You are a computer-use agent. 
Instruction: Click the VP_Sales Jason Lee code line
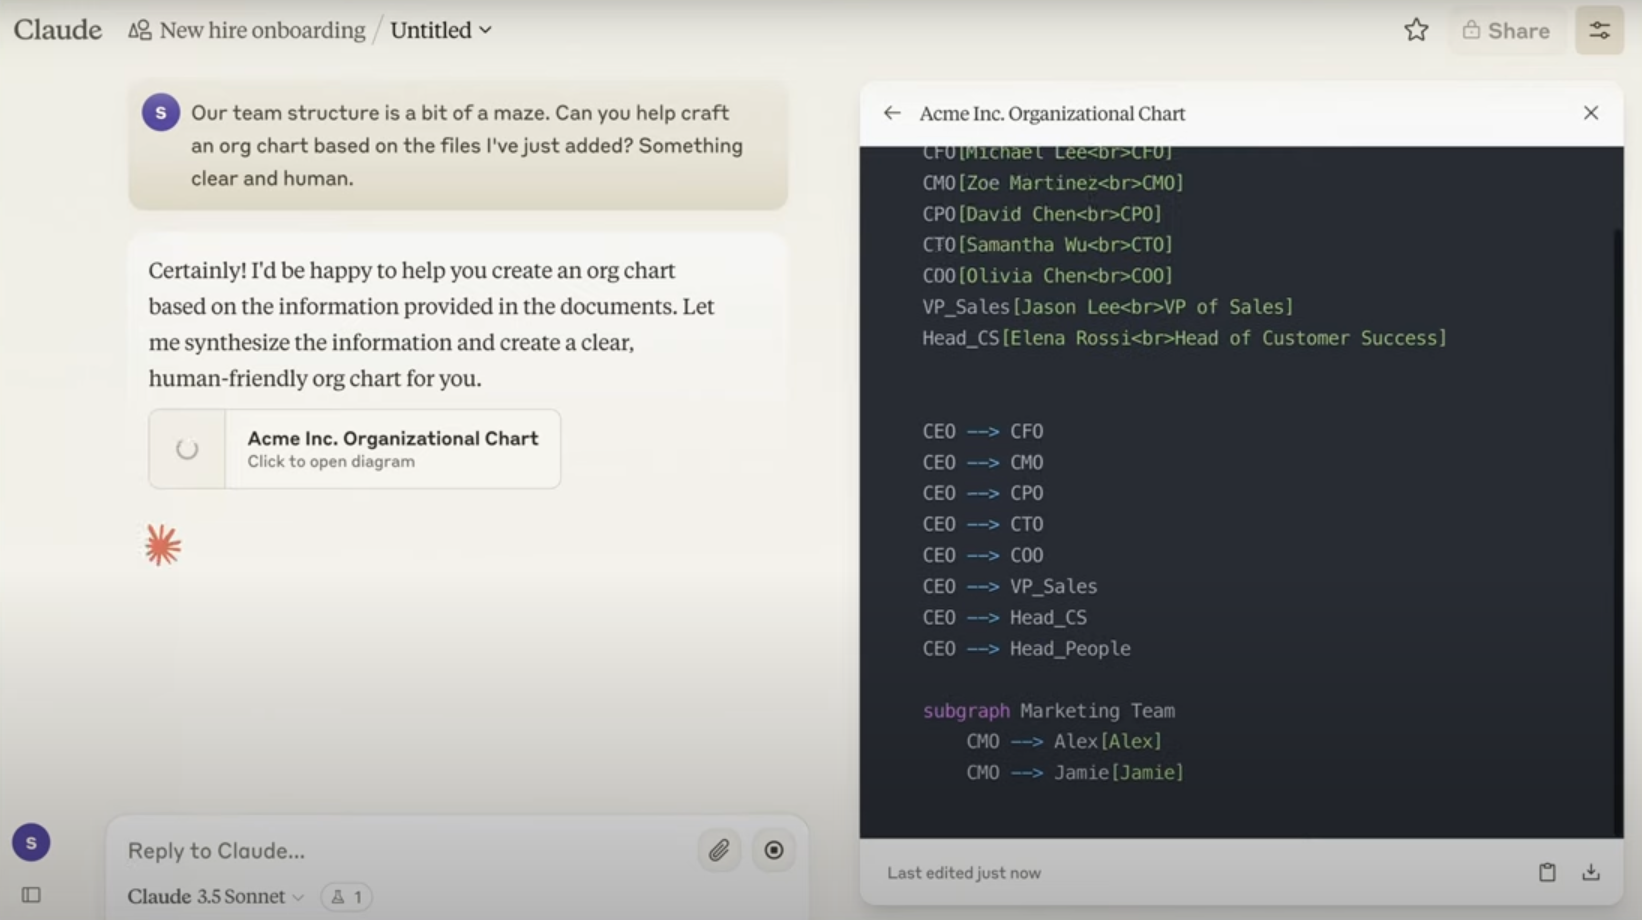1108,307
